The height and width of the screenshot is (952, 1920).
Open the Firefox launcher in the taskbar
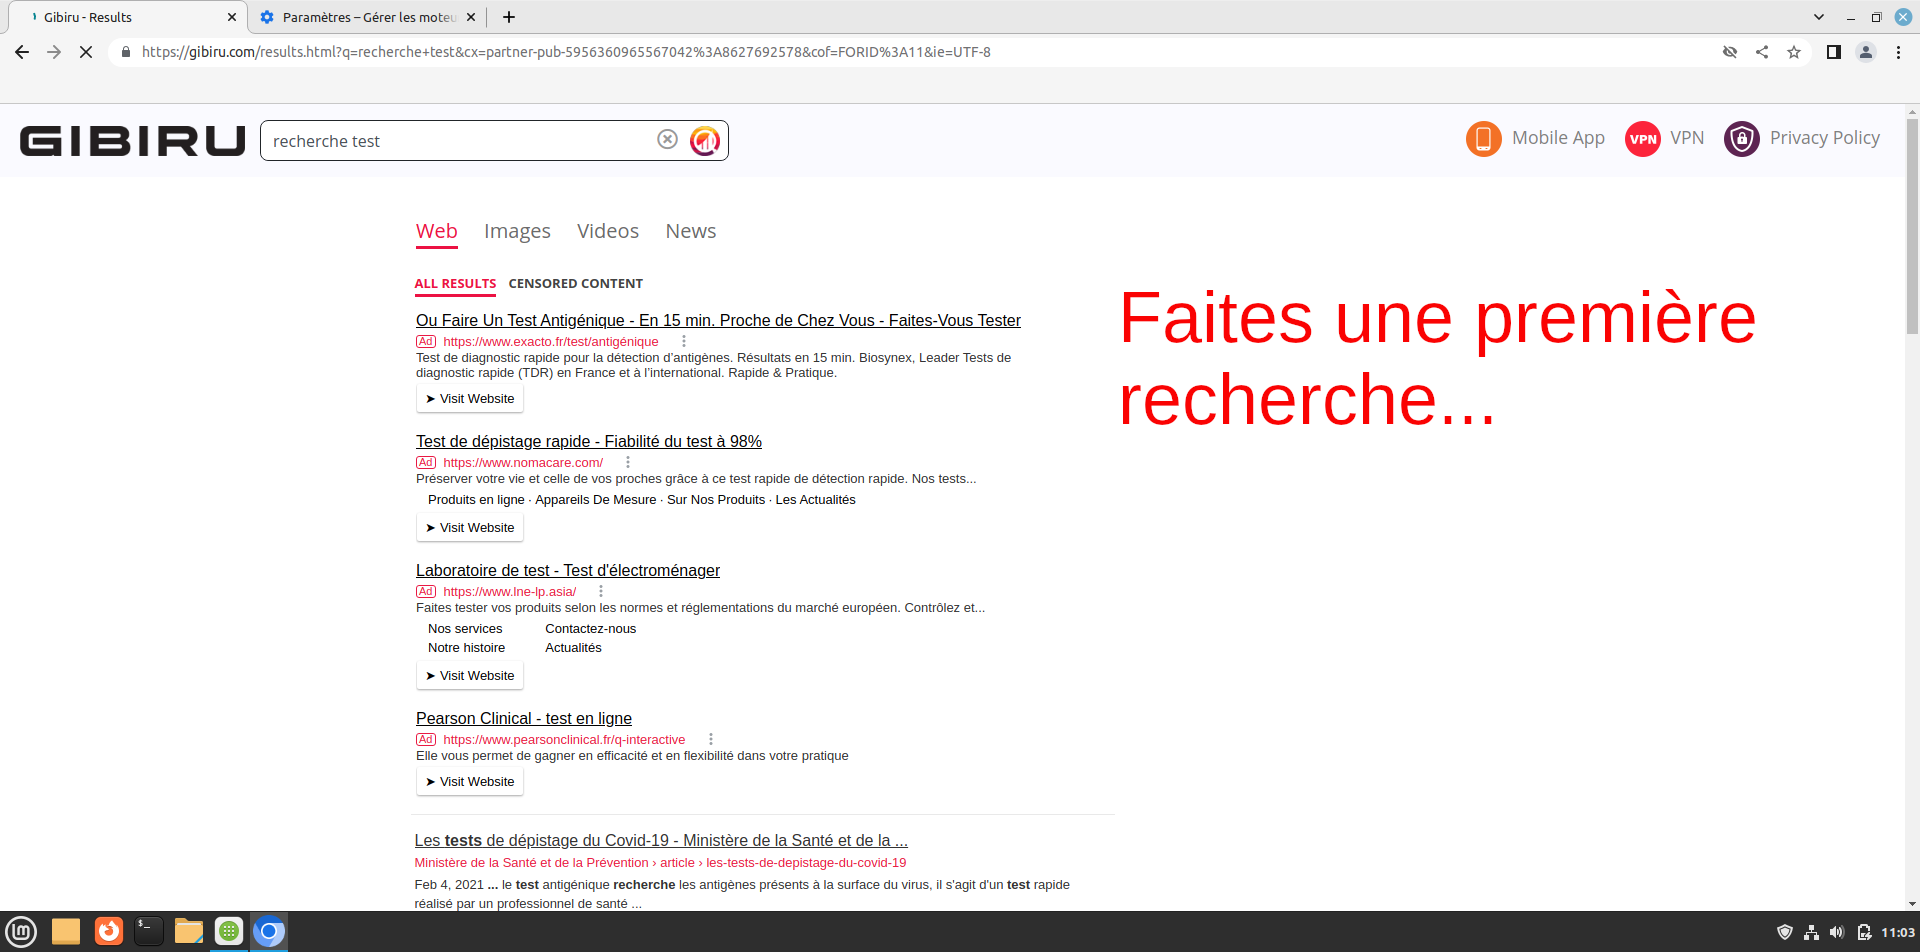click(x=109, y=931)
